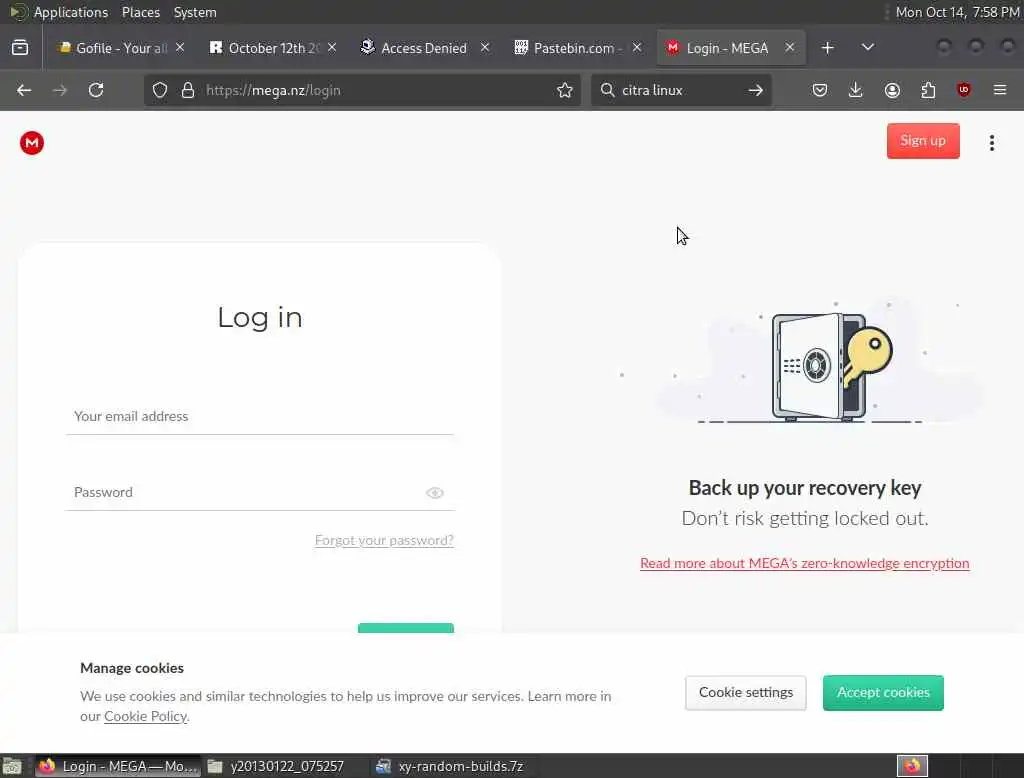The height and width of the screenshot is (778, 1024).
Task: Click the Firefox workspace switcher thumbnail
Action: click(x=912, y=766)
